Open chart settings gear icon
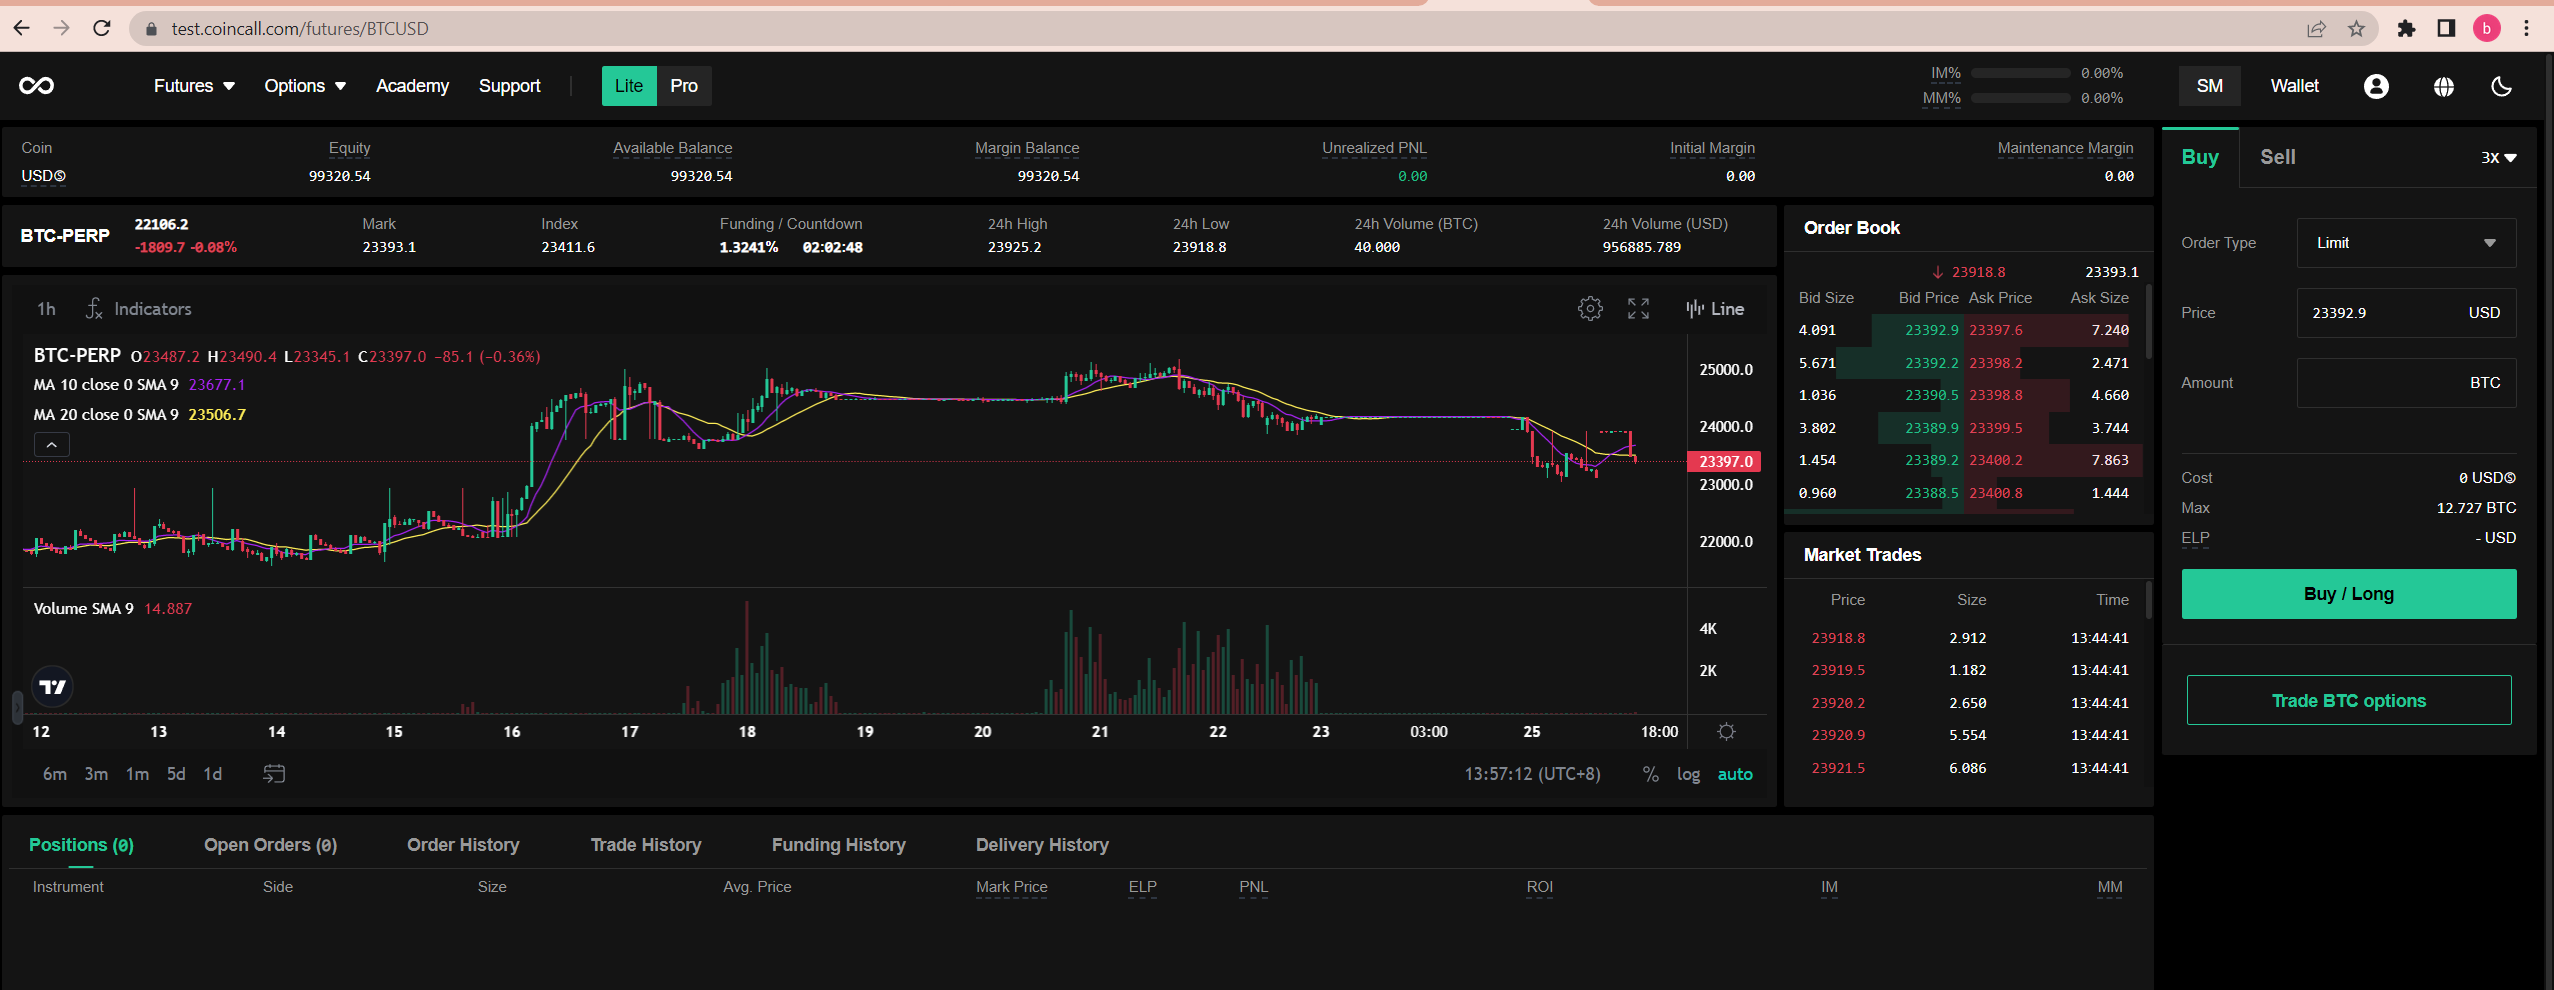2554x990 pixels. pyautogui.click(x=1590, y=309)
